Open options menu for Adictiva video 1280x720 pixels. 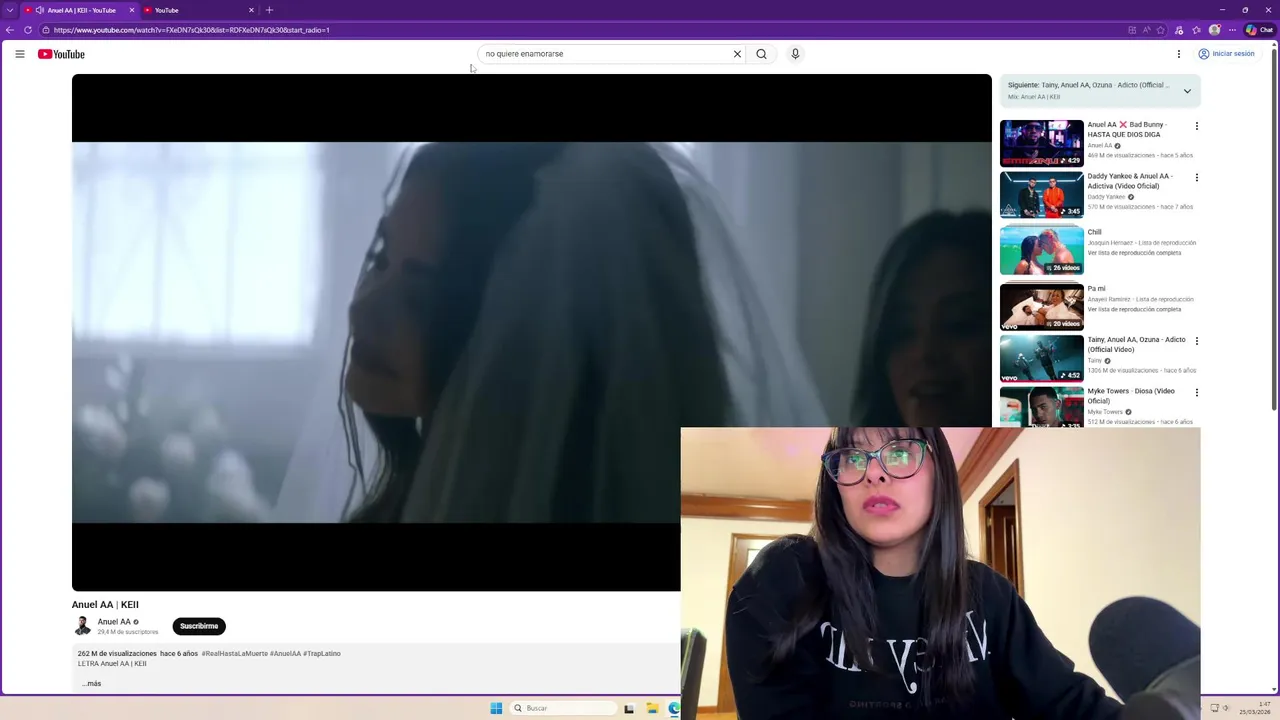[1196, 177]
